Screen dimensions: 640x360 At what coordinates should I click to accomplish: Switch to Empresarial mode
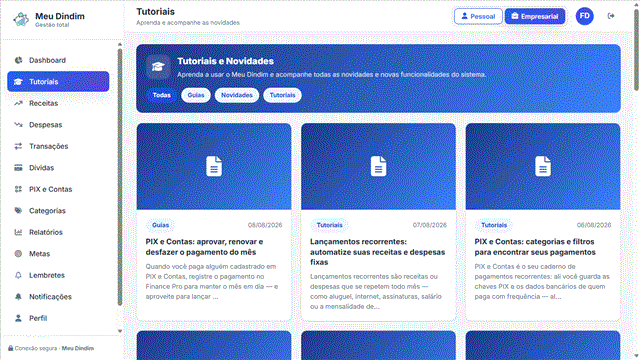point(535,16)
